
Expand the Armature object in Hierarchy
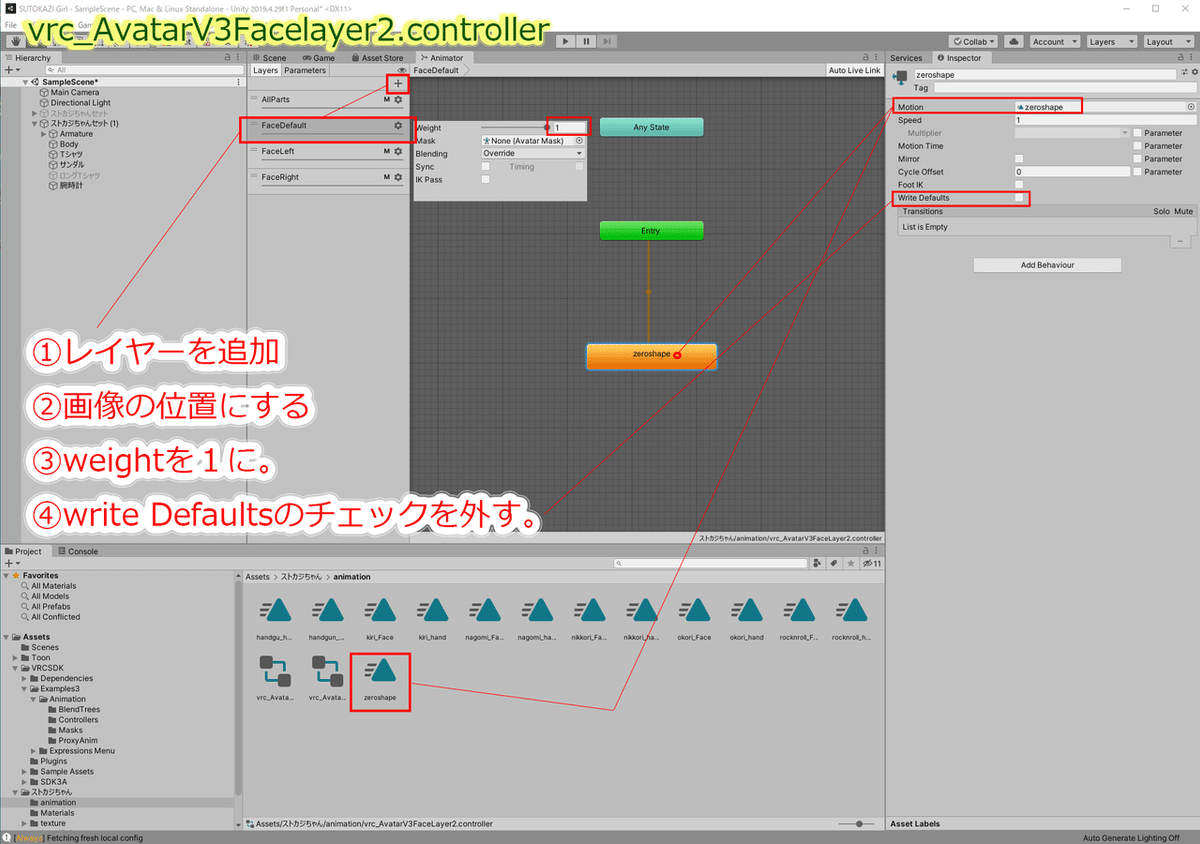[x=44, y=134]
